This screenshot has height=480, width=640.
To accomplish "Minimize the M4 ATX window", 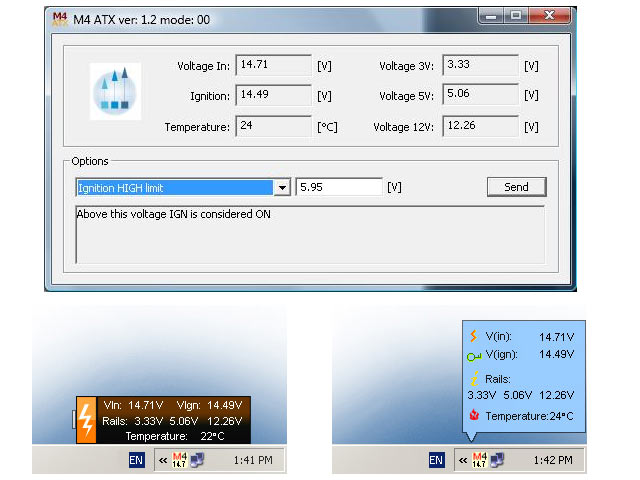I will 491,16.
